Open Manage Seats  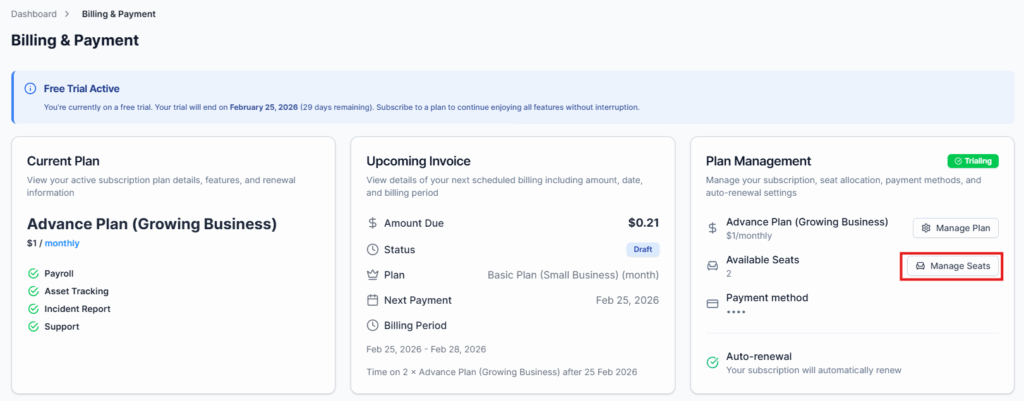(x=951, y=266)
